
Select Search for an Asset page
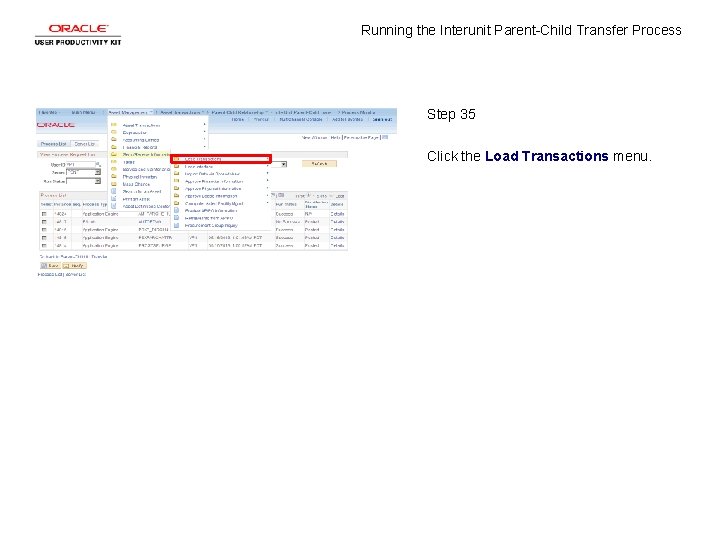pyautogui.click(x=142, y=191)
